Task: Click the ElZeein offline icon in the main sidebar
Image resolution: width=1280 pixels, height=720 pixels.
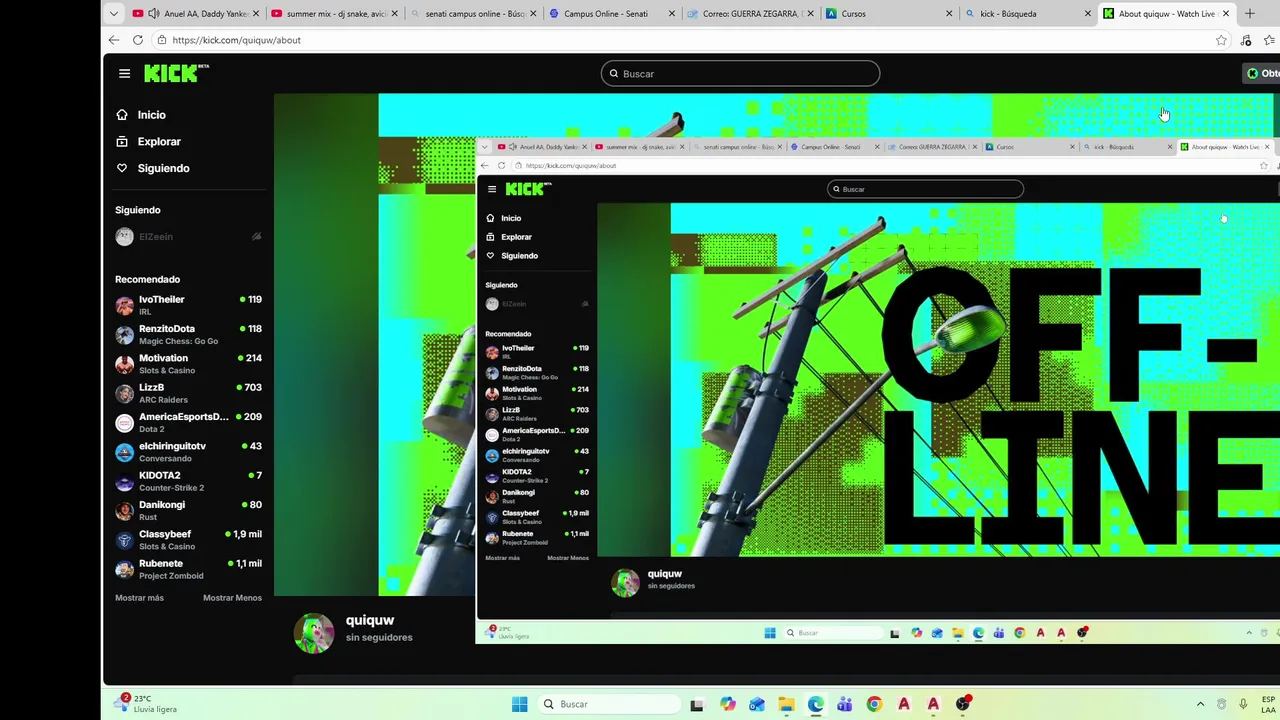Action: (257, 237)
